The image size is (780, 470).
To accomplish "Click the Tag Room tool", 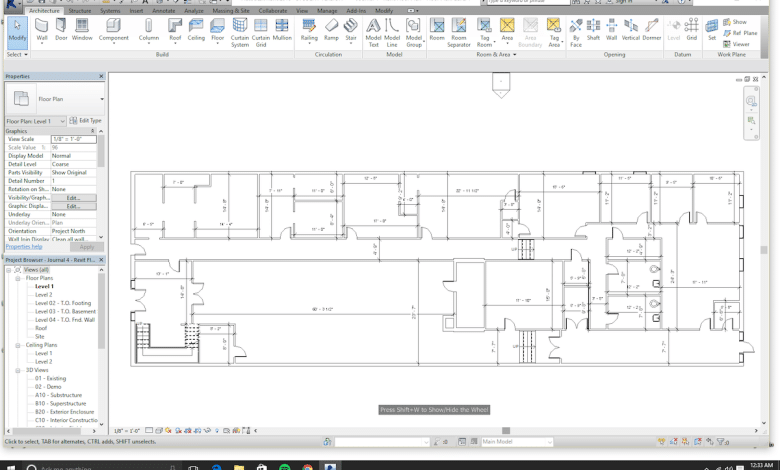I will pos(485,33).
